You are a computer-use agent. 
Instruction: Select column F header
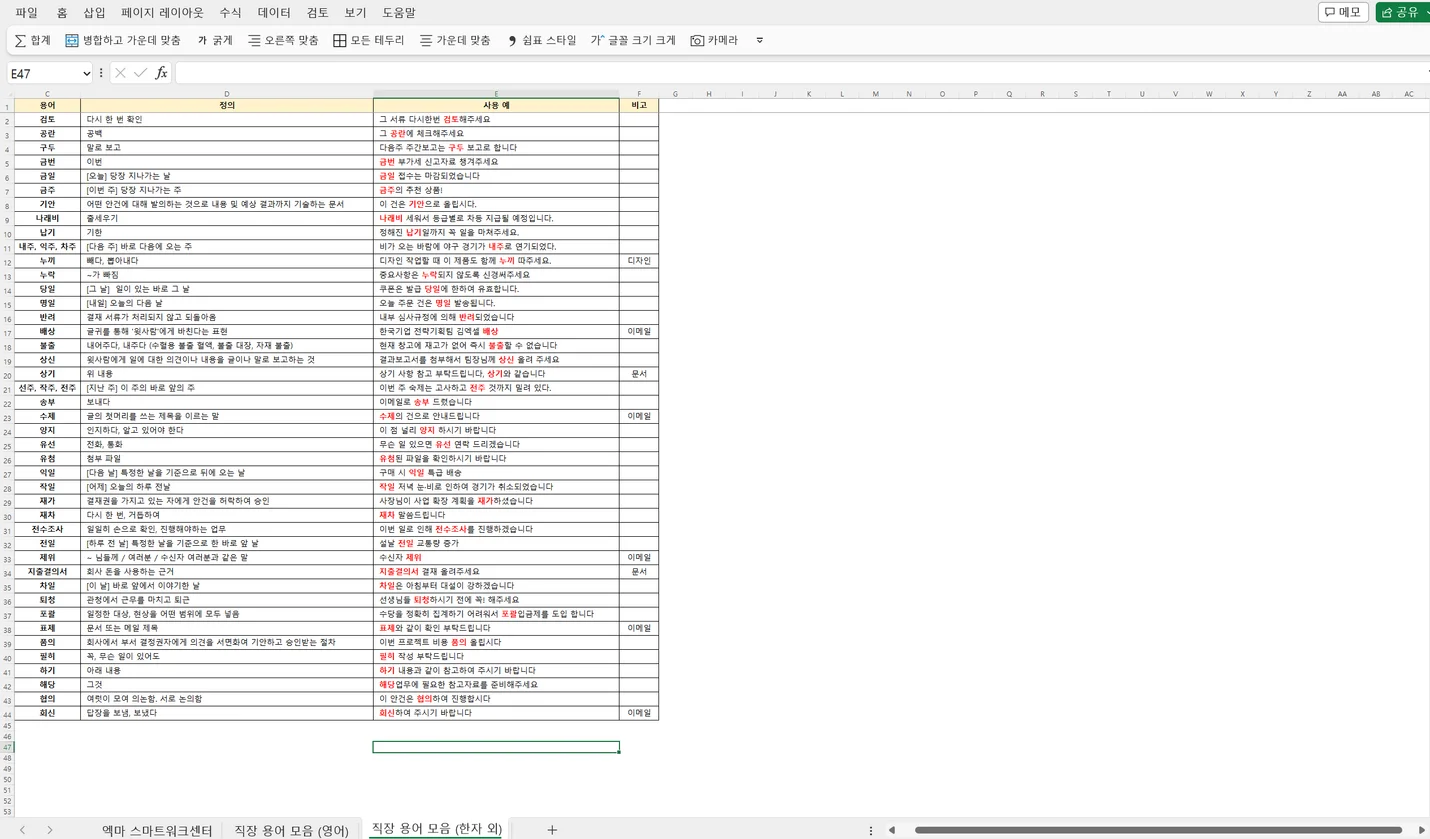(639, 94)
